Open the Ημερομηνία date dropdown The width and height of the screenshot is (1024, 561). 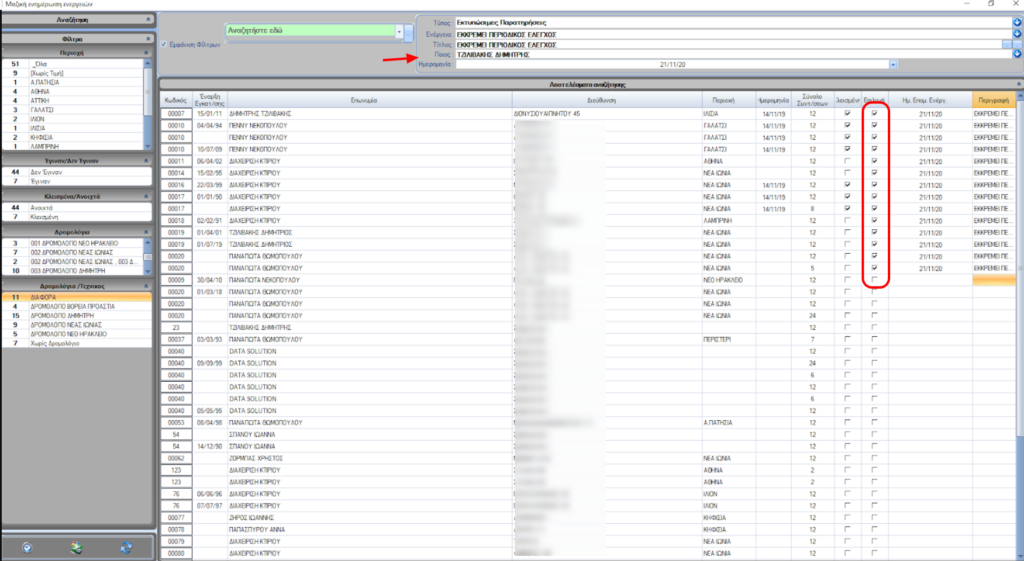coord(892,64)
